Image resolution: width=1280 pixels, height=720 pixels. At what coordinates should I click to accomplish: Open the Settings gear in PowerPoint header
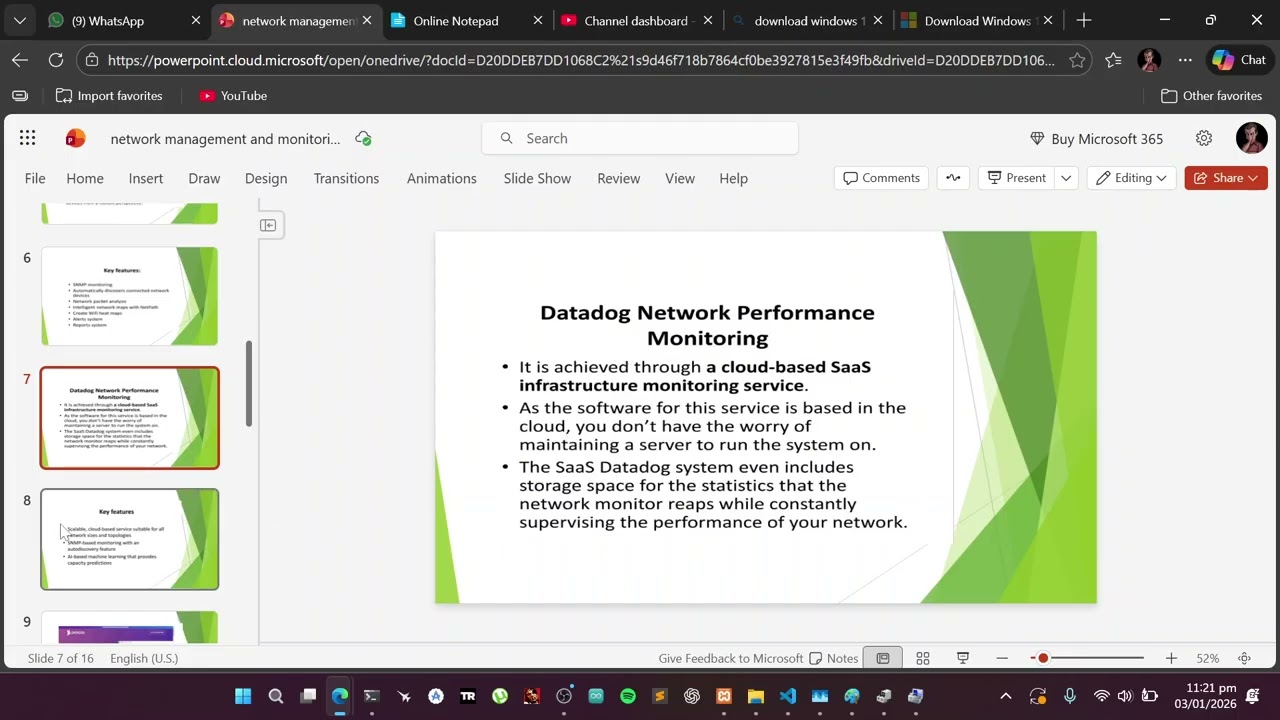point(1204,139)
